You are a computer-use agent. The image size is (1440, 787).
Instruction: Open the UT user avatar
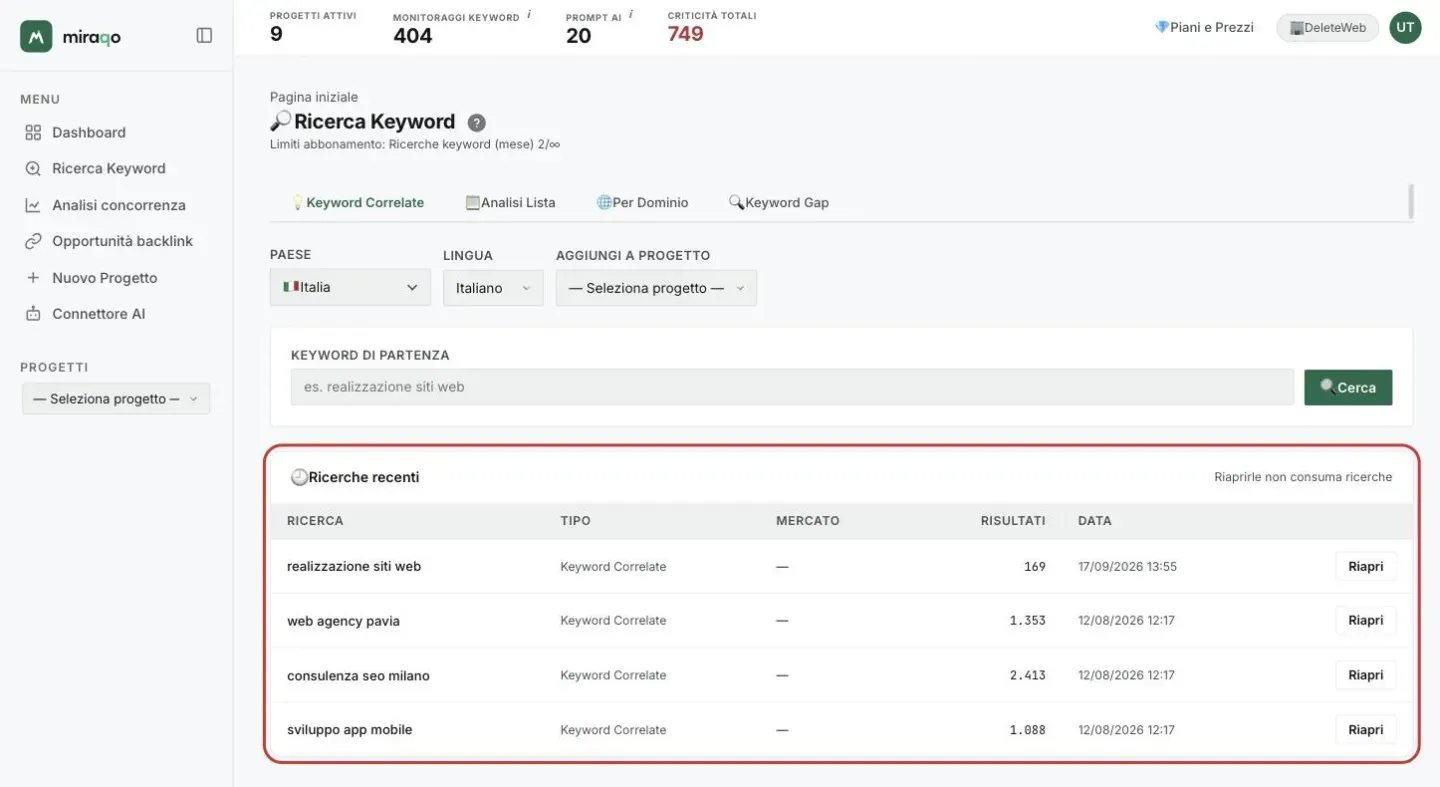pos(1405,28)
